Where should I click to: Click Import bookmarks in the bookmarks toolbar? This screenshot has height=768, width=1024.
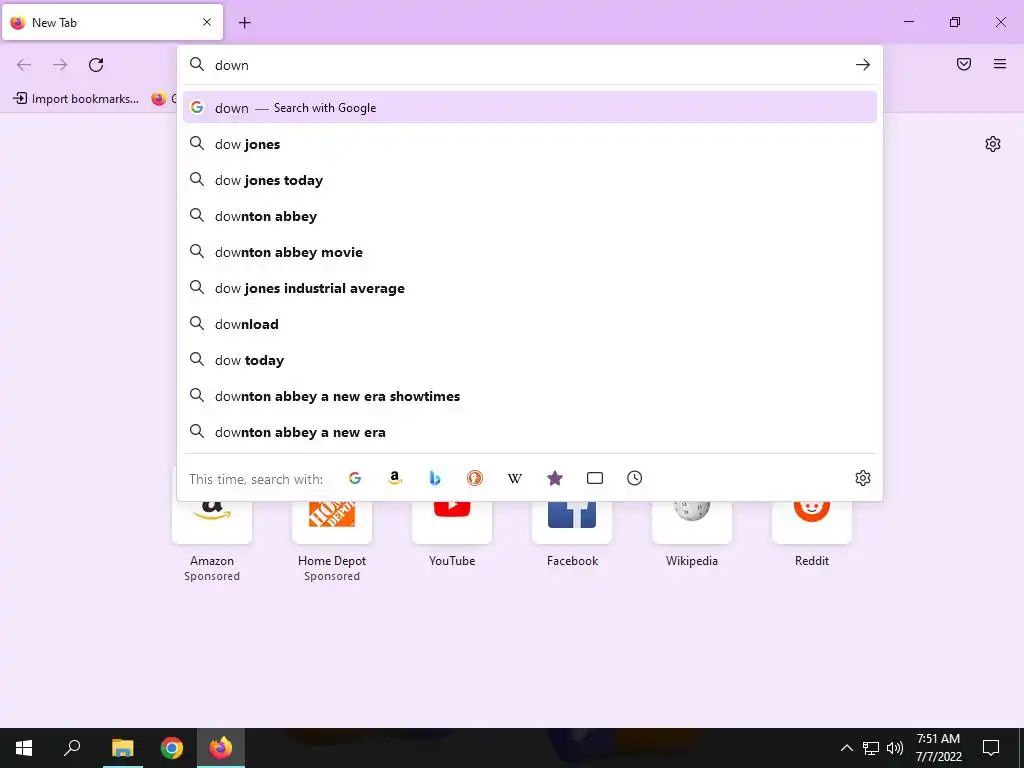click(x=76, y=99)
